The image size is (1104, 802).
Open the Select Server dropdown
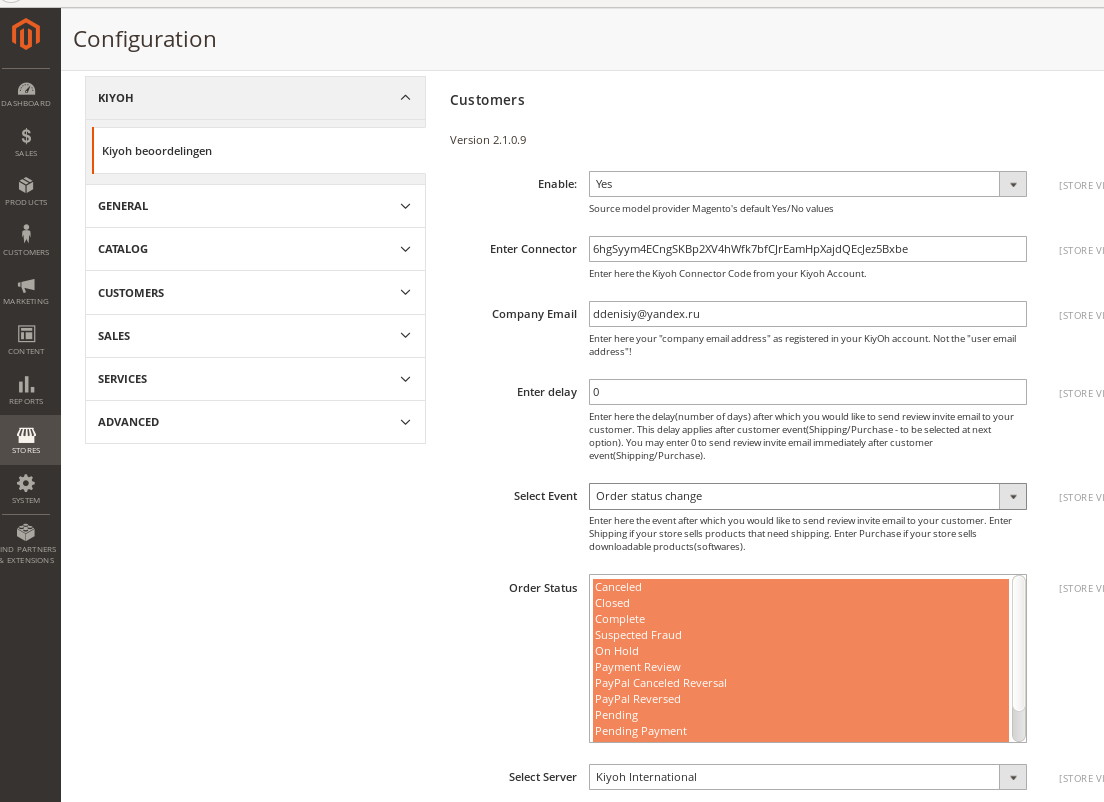tap(808, 777)
